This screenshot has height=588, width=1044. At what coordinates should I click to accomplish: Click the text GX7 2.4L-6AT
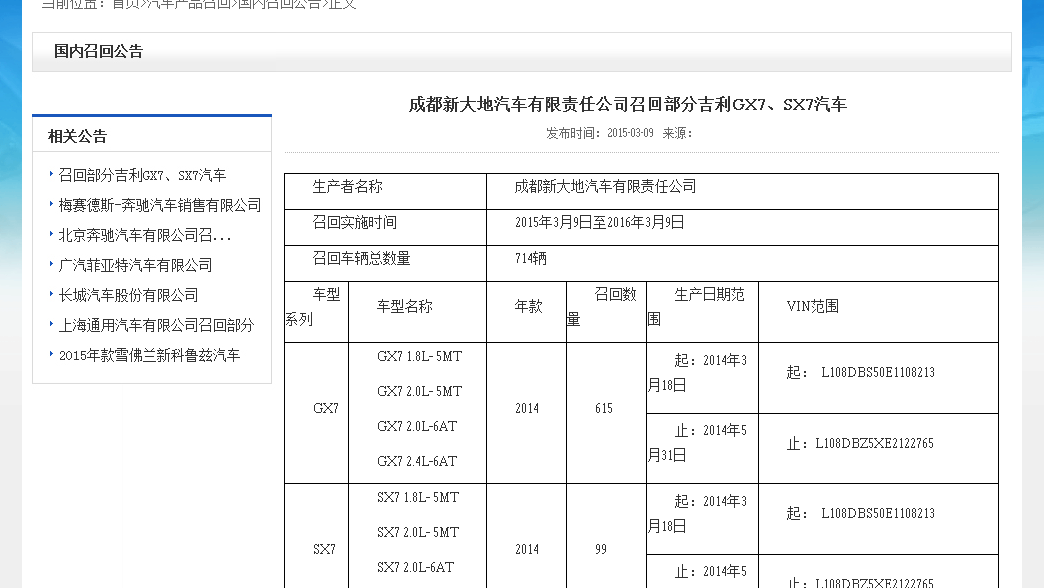point(417,461)
